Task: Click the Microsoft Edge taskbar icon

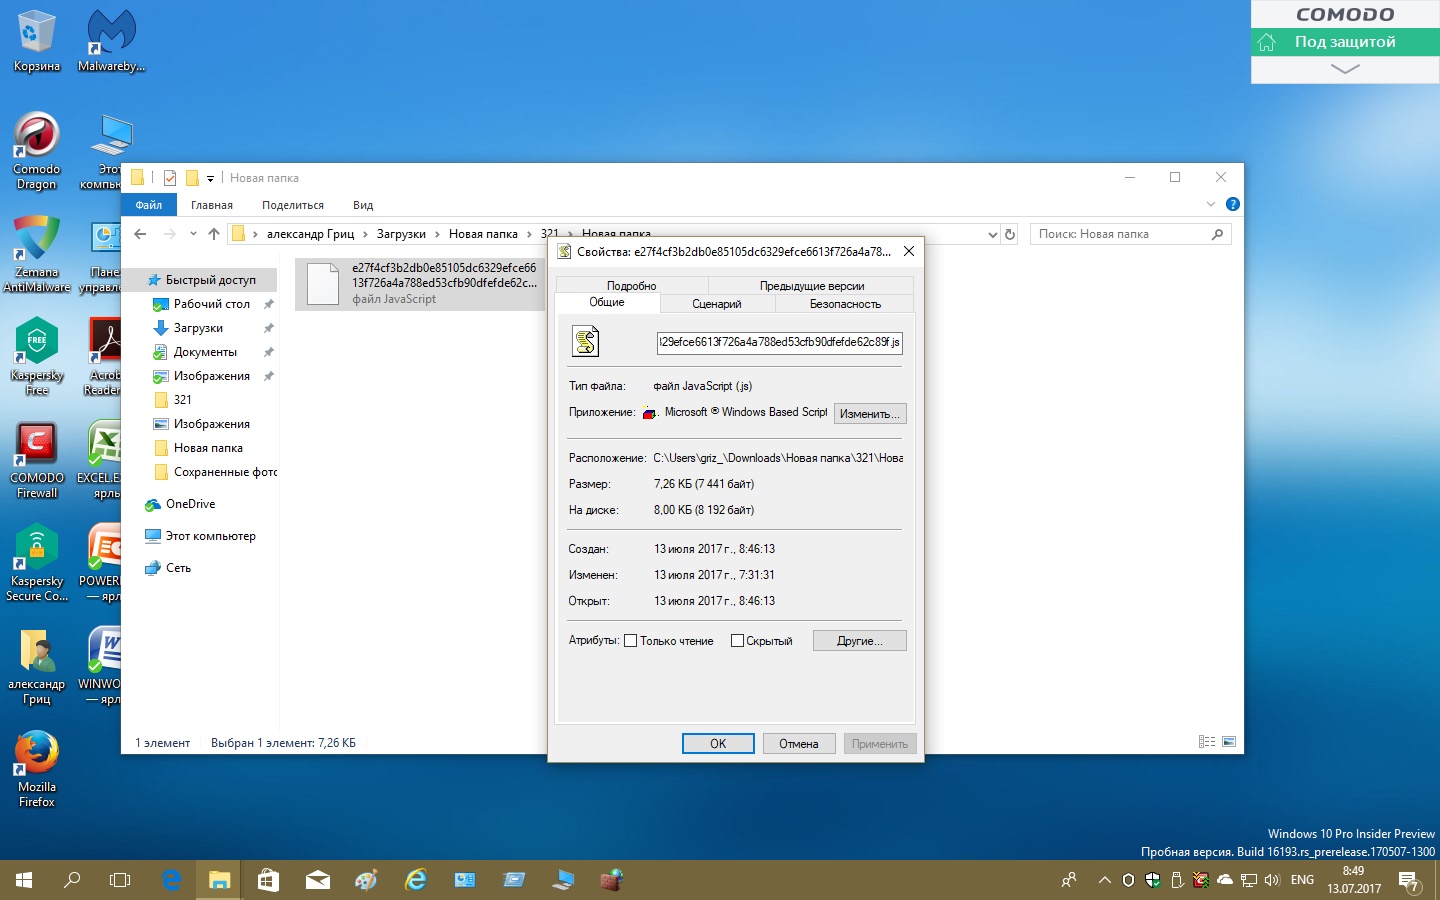Action: (x=172, y=880)
